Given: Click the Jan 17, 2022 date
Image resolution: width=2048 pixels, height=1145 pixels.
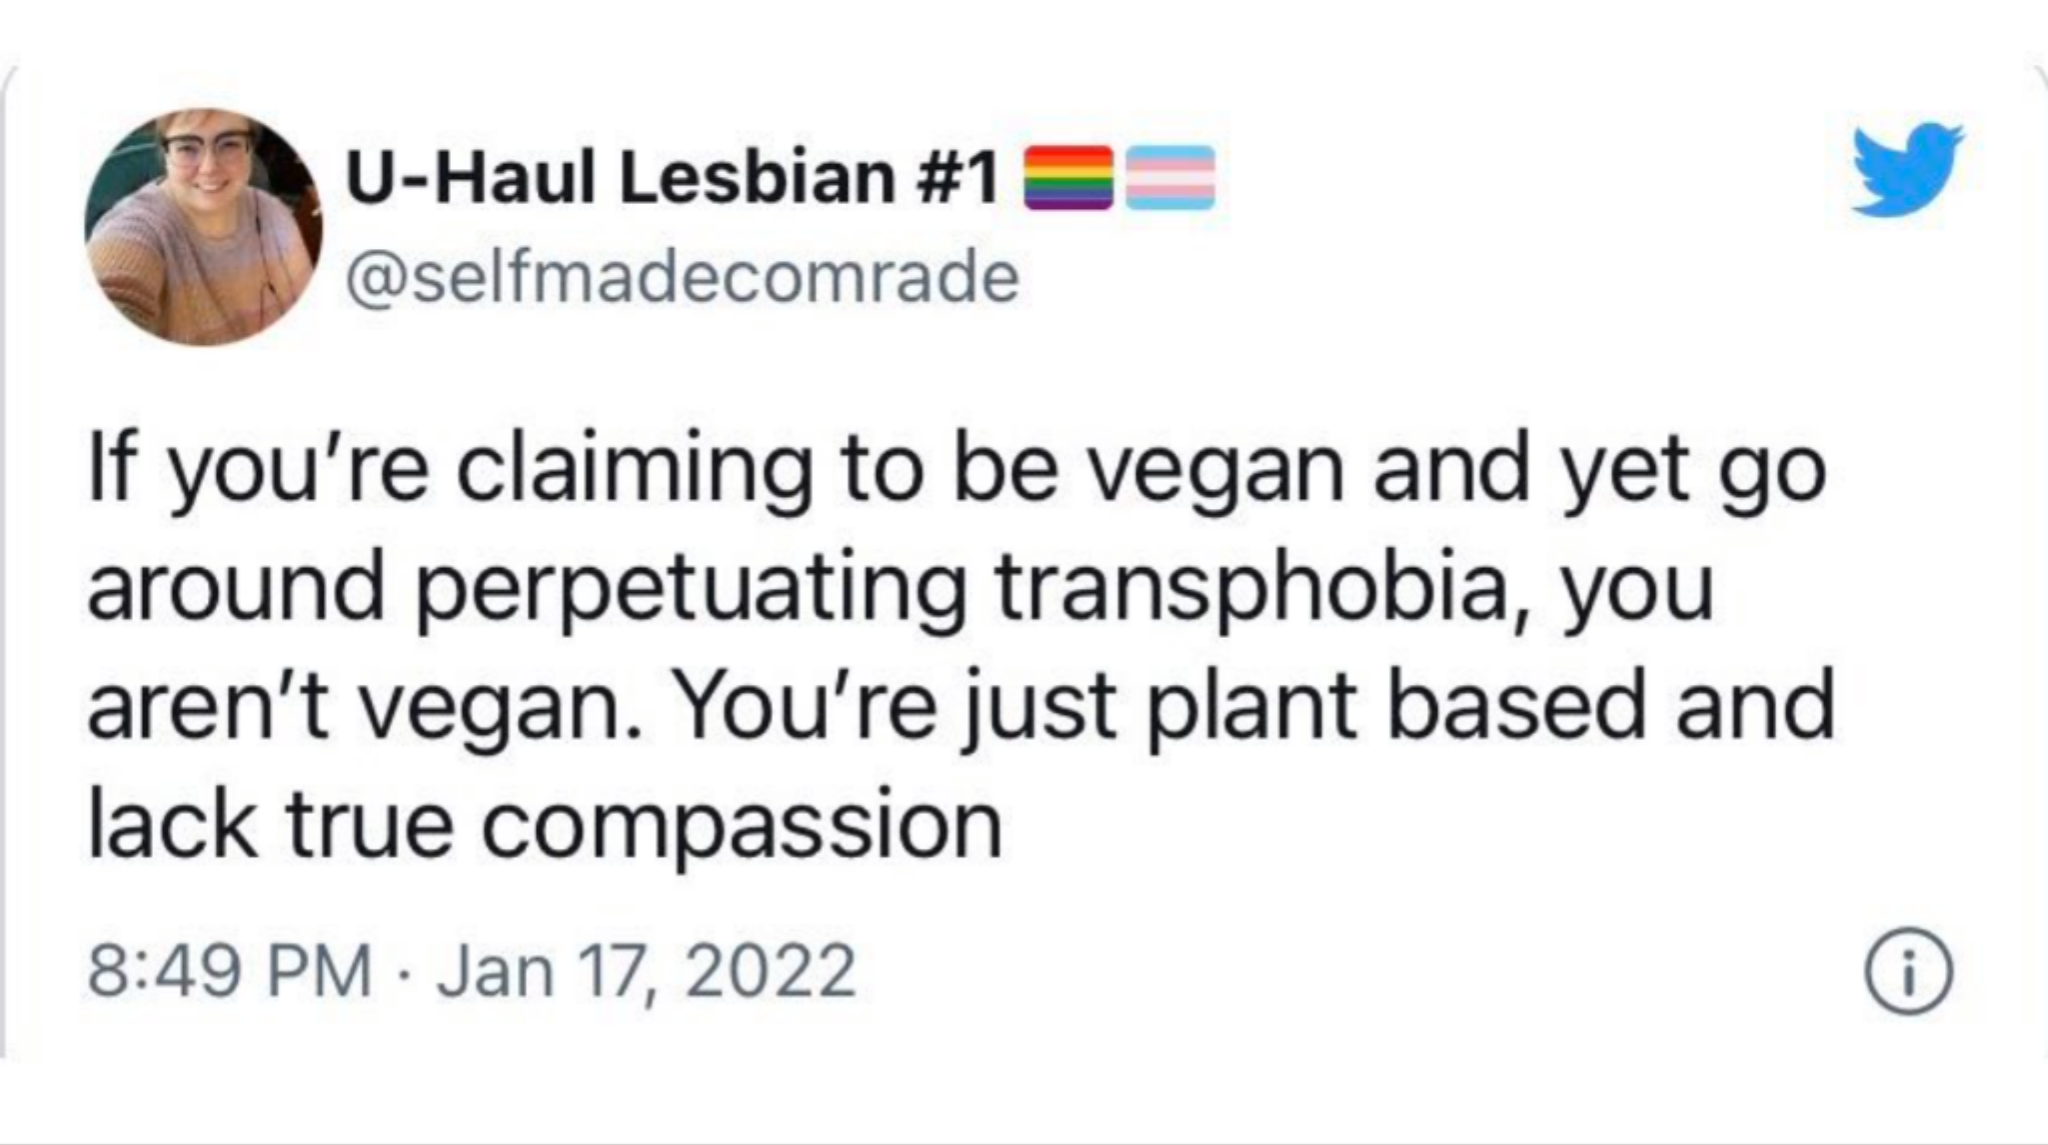Looking at the screenshot, I should click(x=646, y=971).
